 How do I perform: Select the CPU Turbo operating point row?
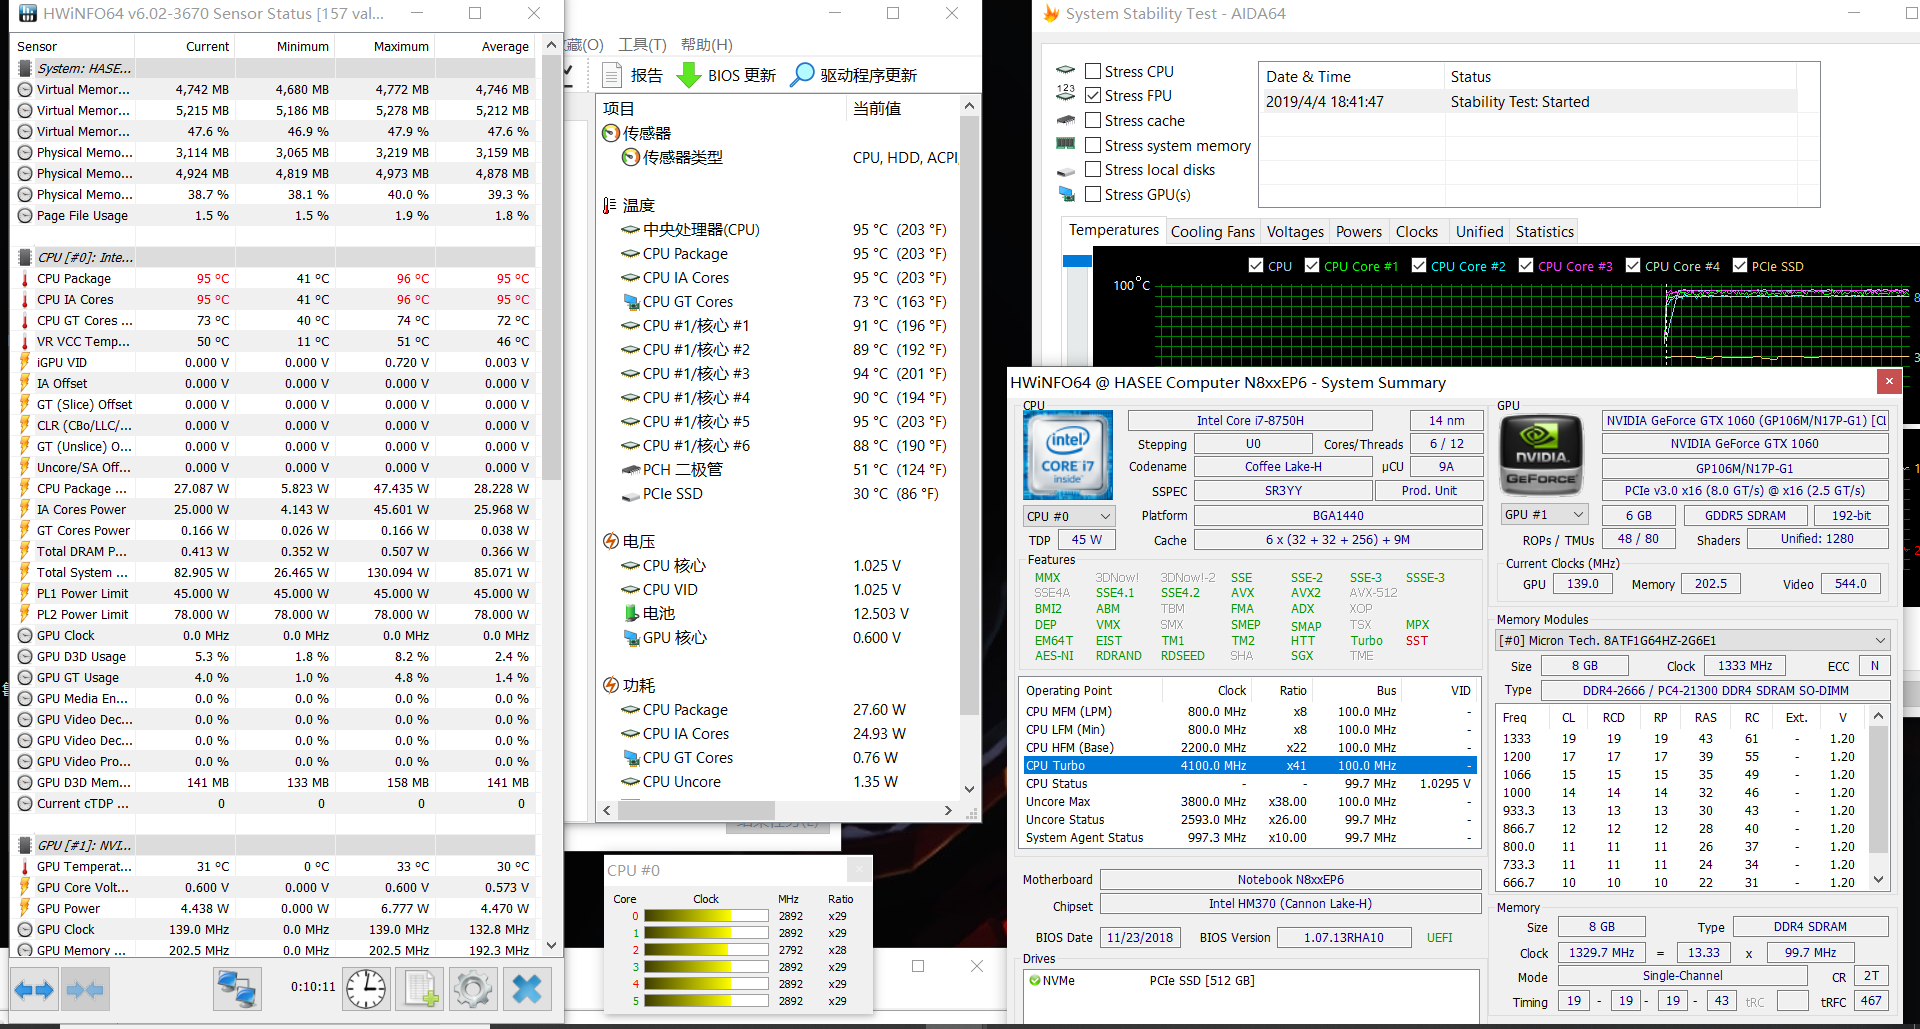point(1249,766)
